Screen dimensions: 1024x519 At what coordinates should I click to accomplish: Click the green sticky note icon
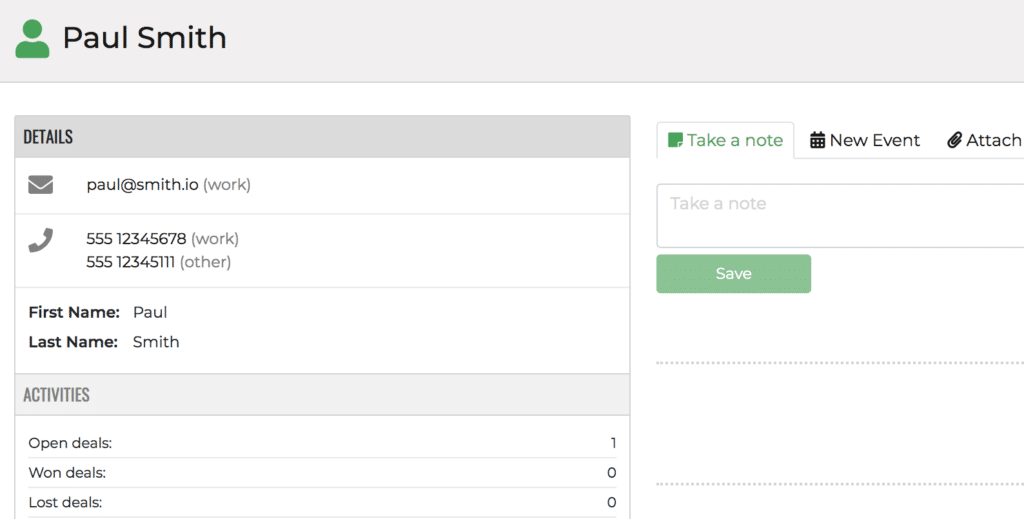tap(676, 140)
